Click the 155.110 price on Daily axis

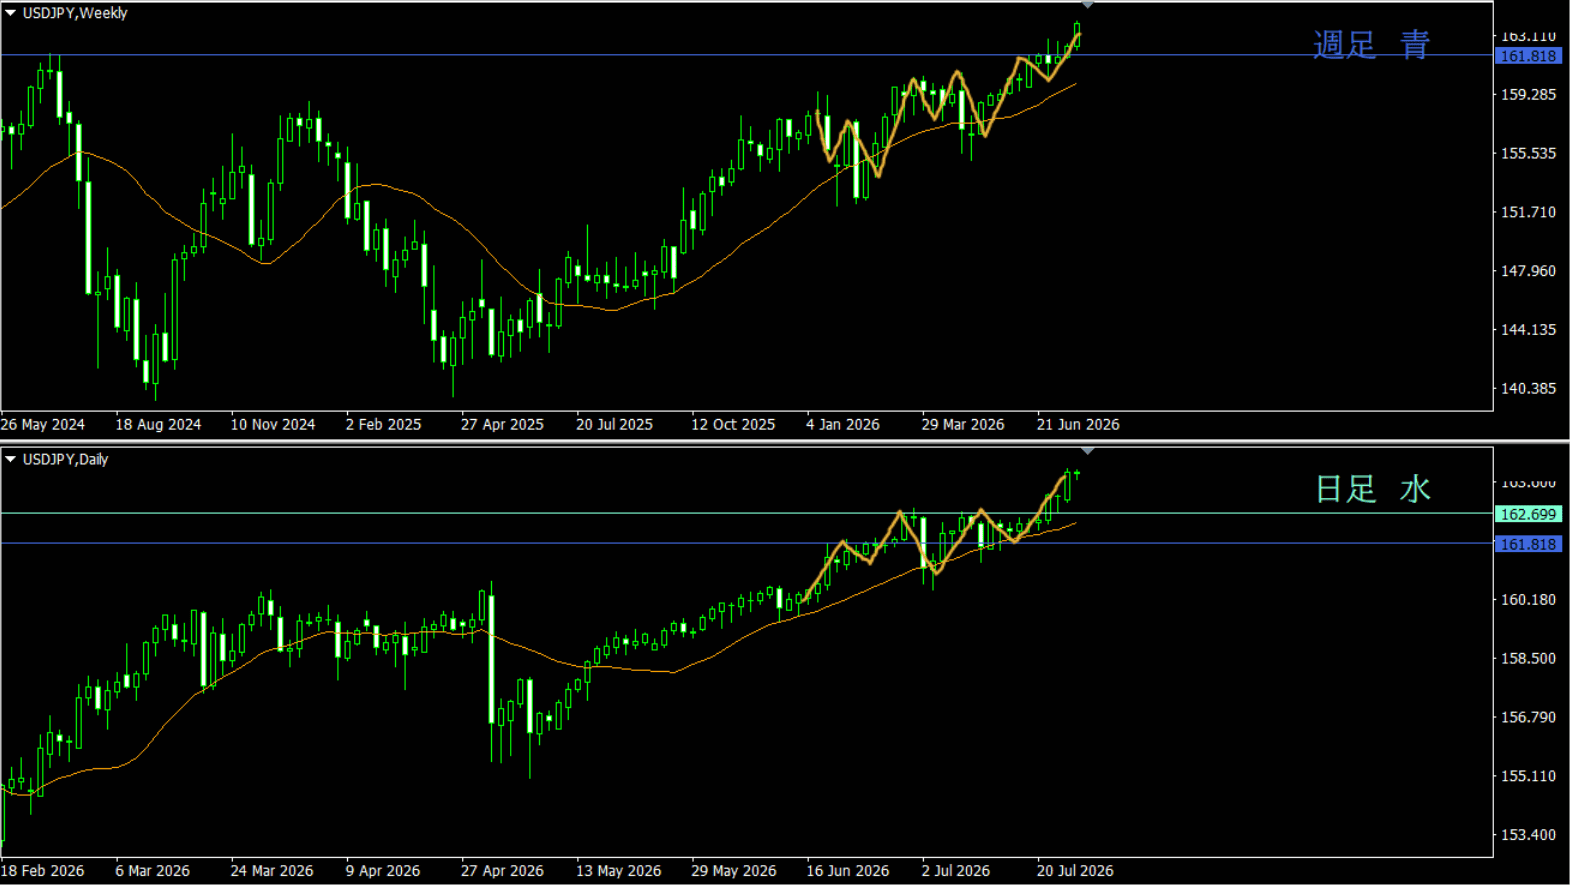[1528, 776]
